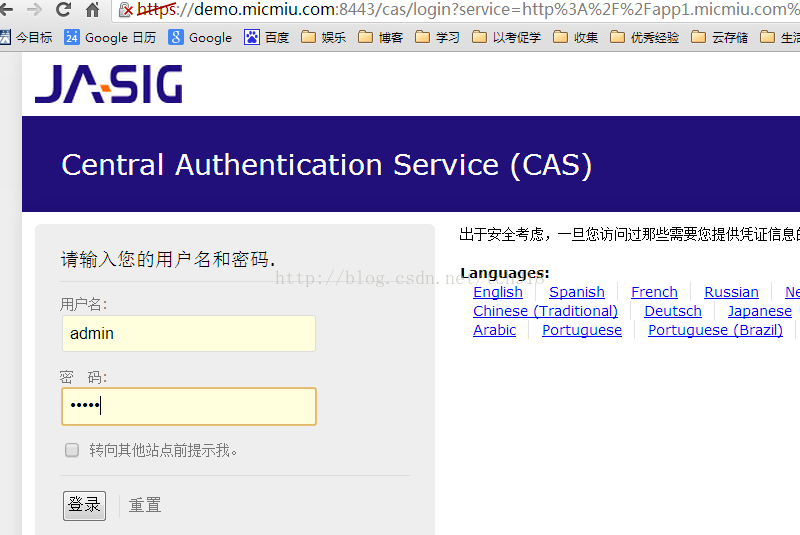Click the Central Authentication Service (CAS) heading
Screen dimensions: 800x535
327,165
